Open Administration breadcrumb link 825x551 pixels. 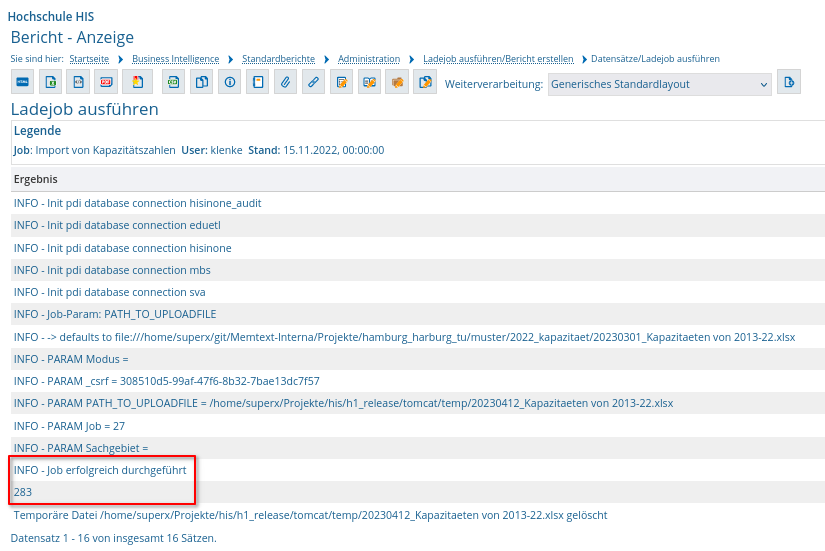pos(369,59)
